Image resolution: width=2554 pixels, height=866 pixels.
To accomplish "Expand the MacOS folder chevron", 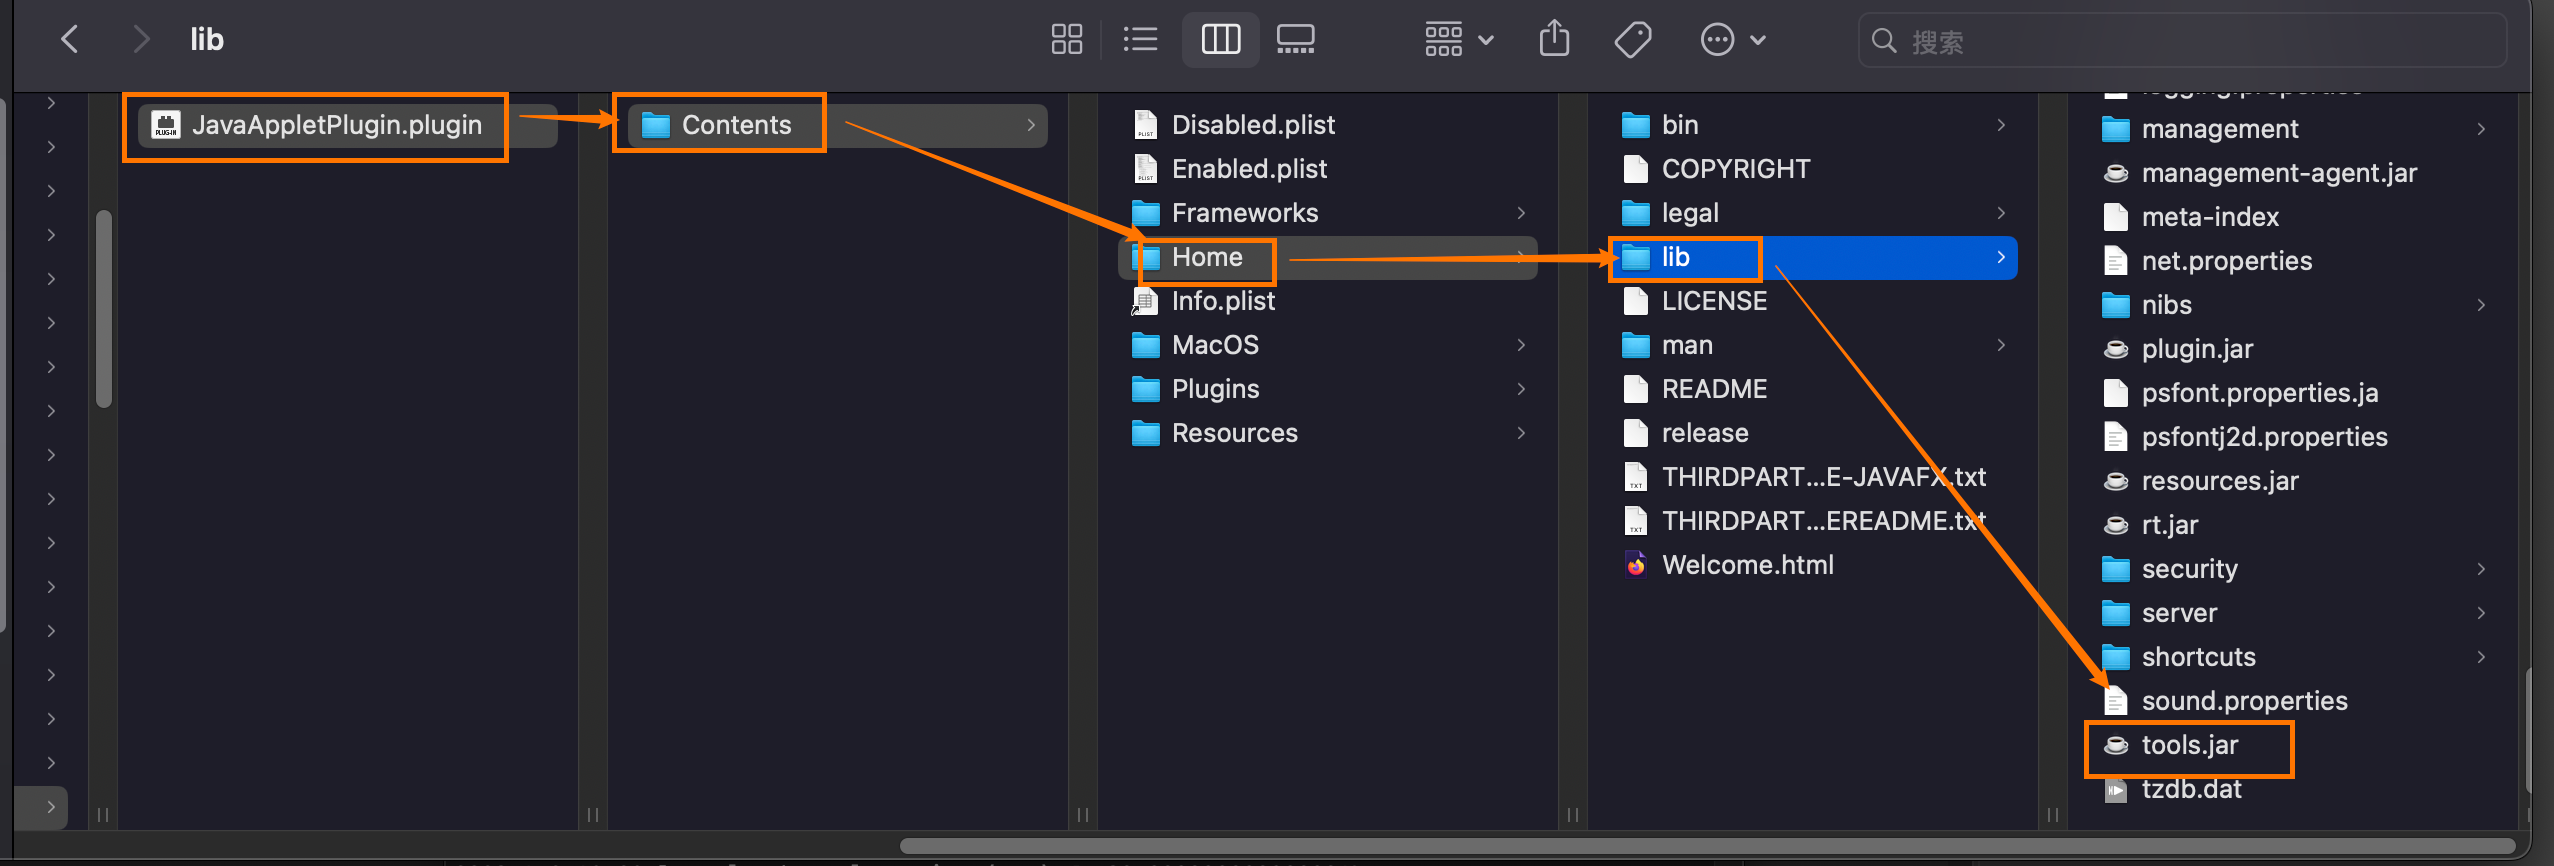I will 1521,345.
